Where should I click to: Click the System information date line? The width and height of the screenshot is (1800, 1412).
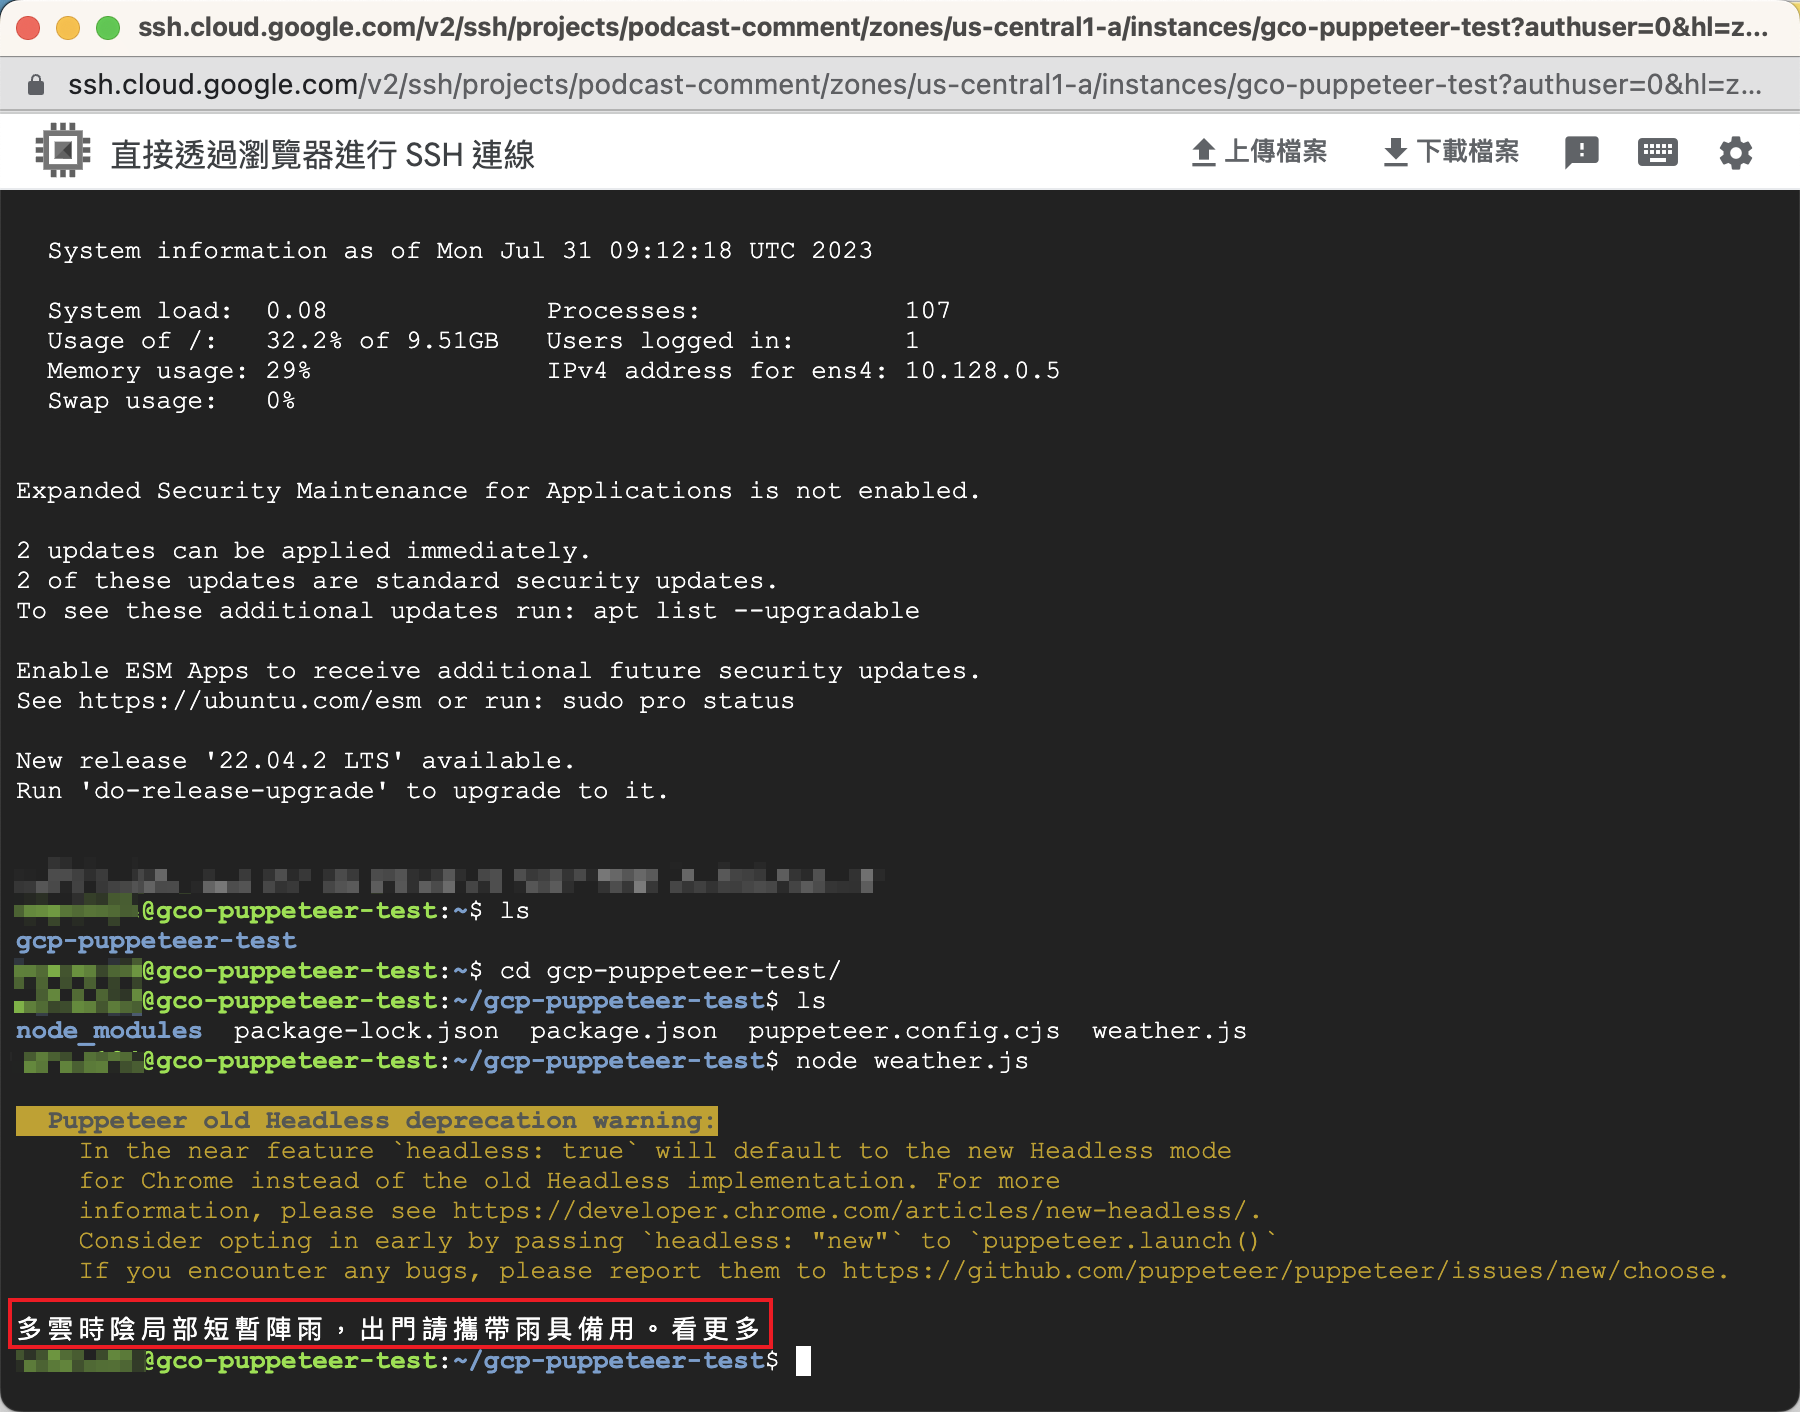(x=460, y=251)
